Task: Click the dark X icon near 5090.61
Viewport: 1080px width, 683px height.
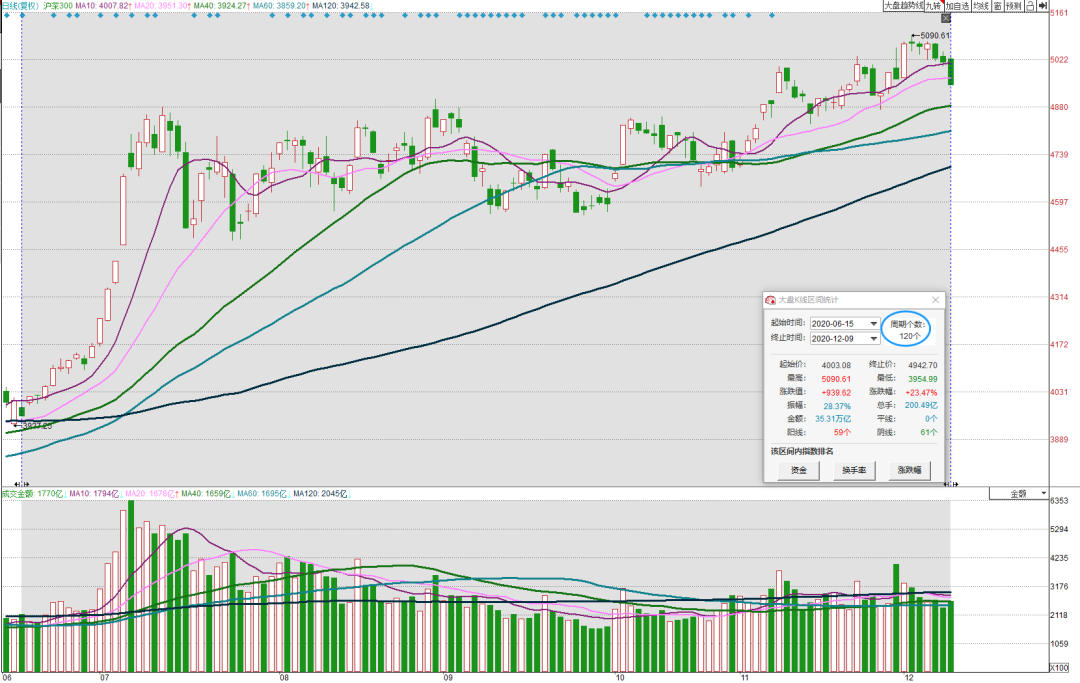Action: [946, 19]
